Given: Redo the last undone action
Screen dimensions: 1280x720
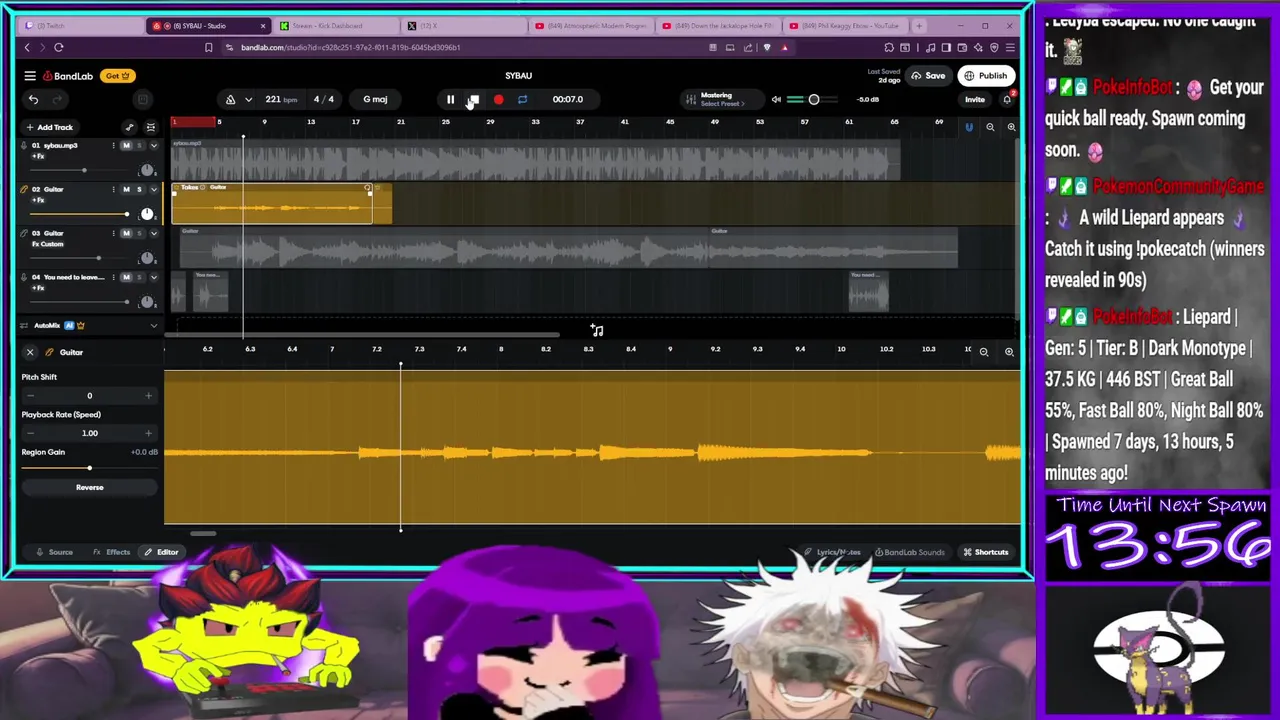Looking at the screenshot, I should (57, 99).
